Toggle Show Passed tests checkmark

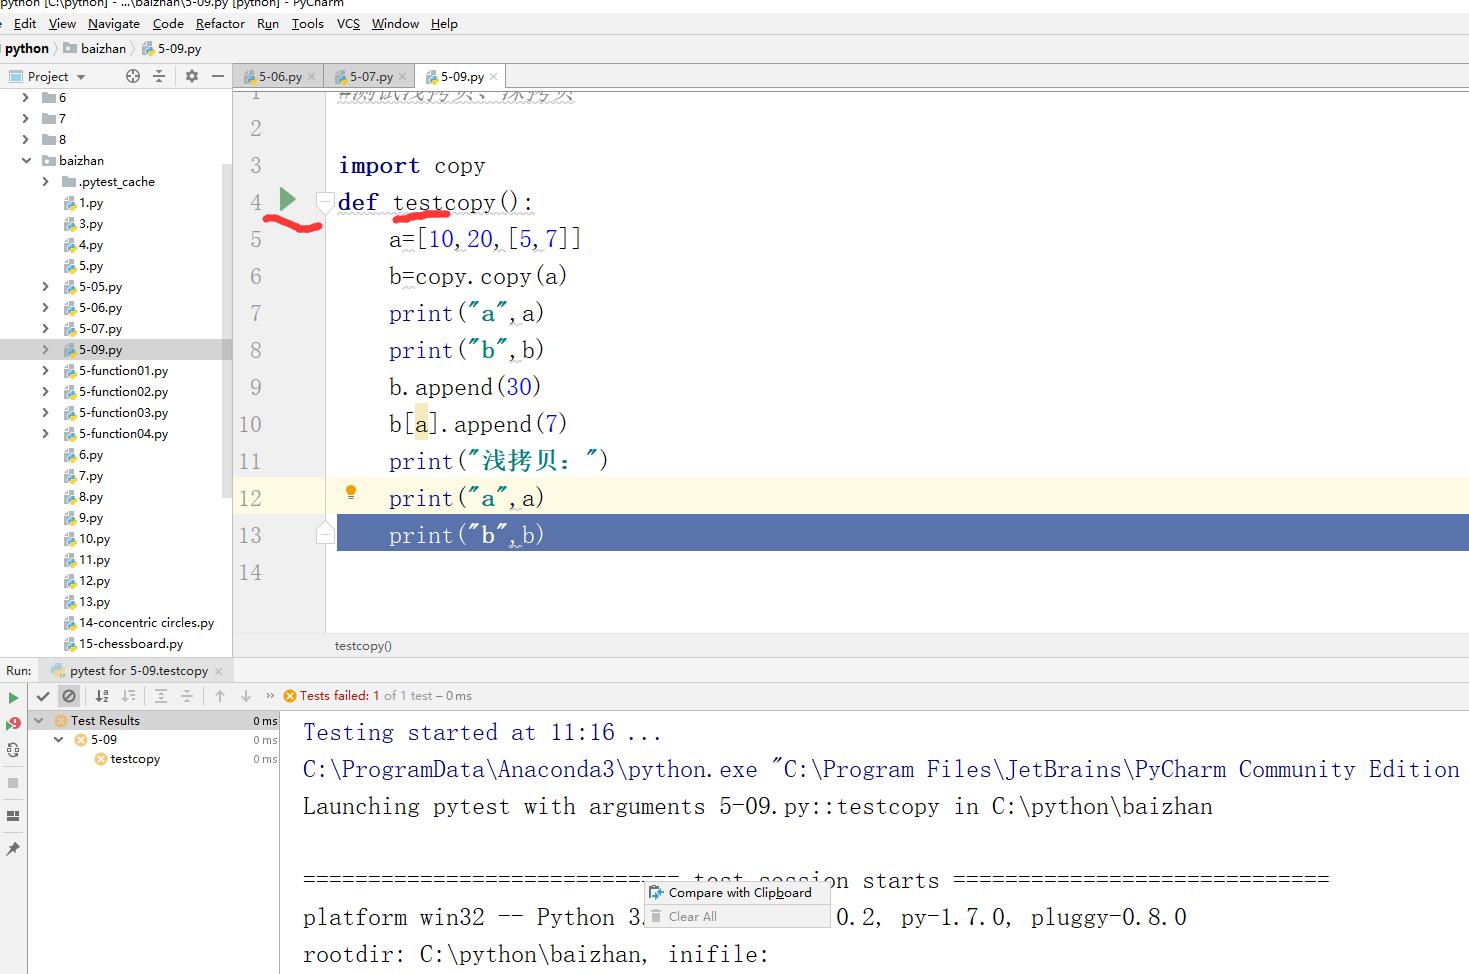(43, 696)
